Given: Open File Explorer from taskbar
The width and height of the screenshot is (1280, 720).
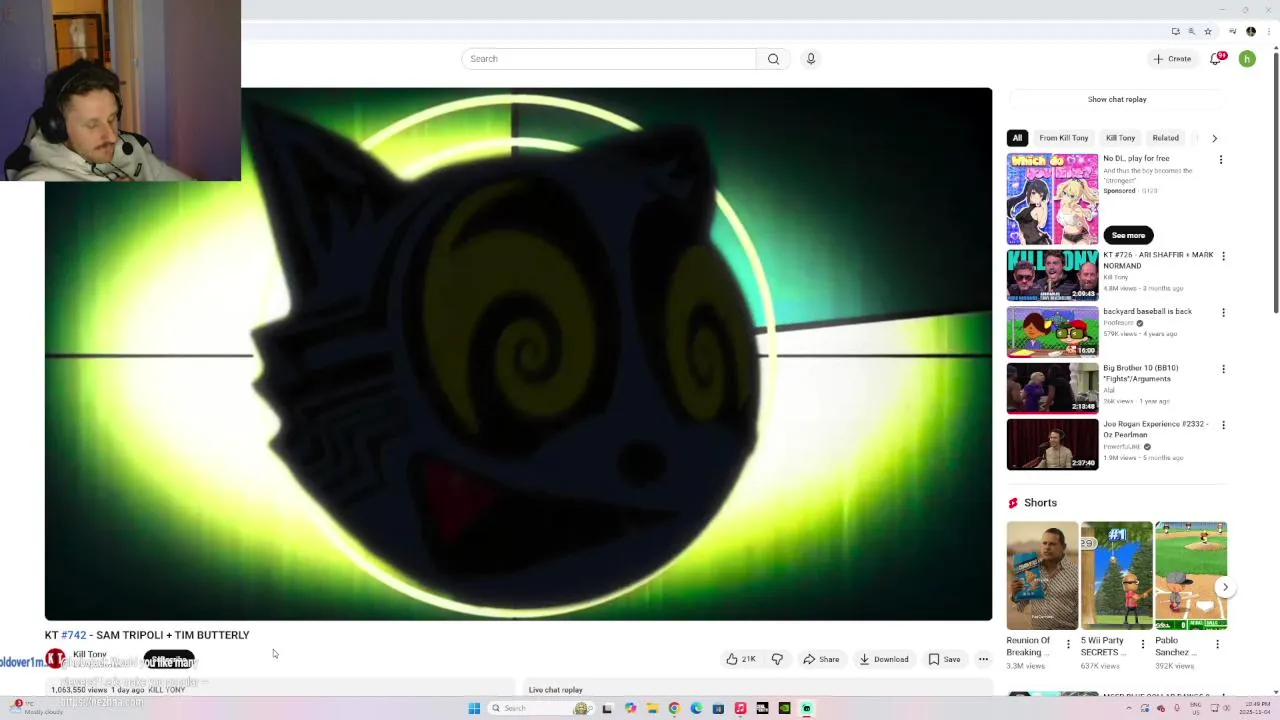Looking at the screenshot, I should (652, 708).
